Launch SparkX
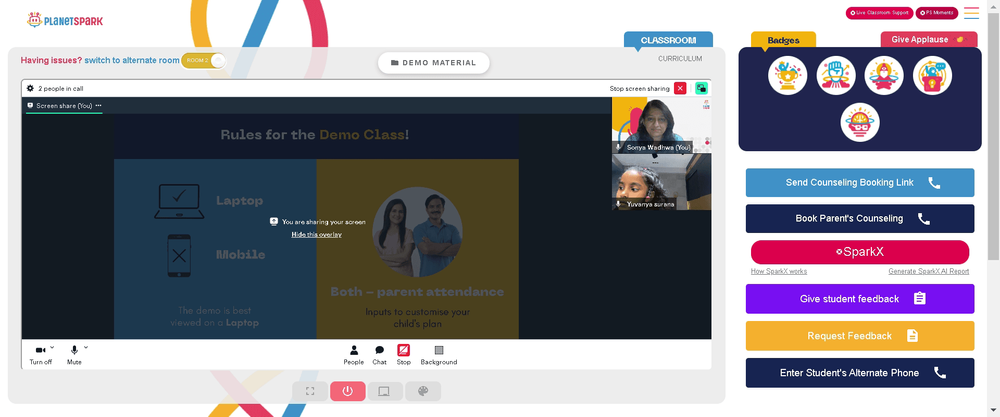The height and width of the screenshot is (417, 1000). [860, 252]
